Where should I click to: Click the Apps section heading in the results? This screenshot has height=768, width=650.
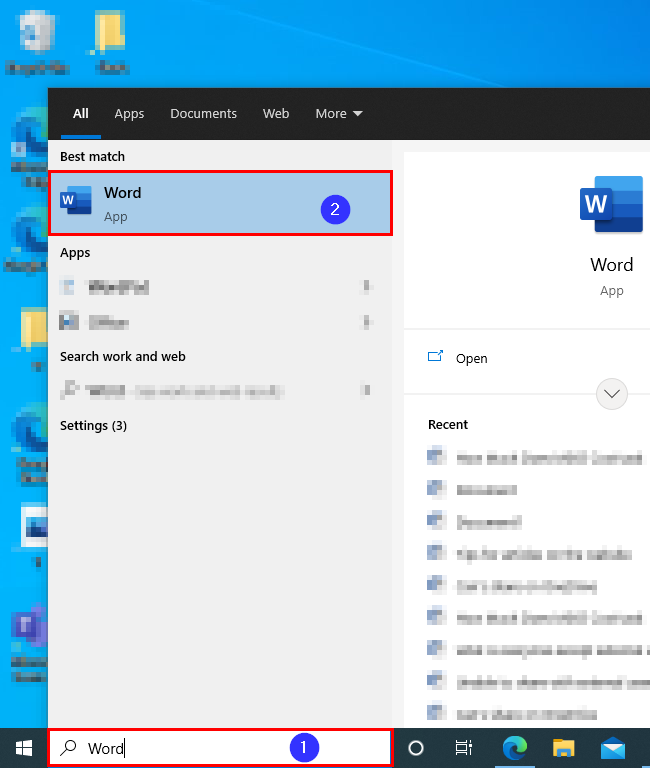pos(75,253)
